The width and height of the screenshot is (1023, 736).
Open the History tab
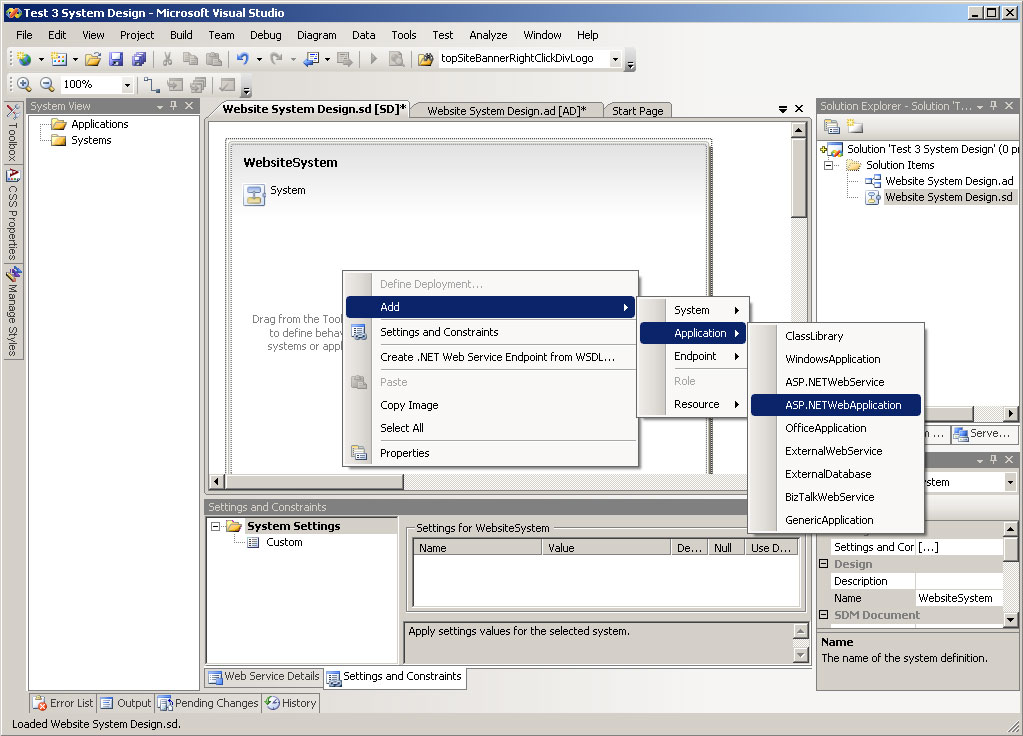click(x=291, y=703)
